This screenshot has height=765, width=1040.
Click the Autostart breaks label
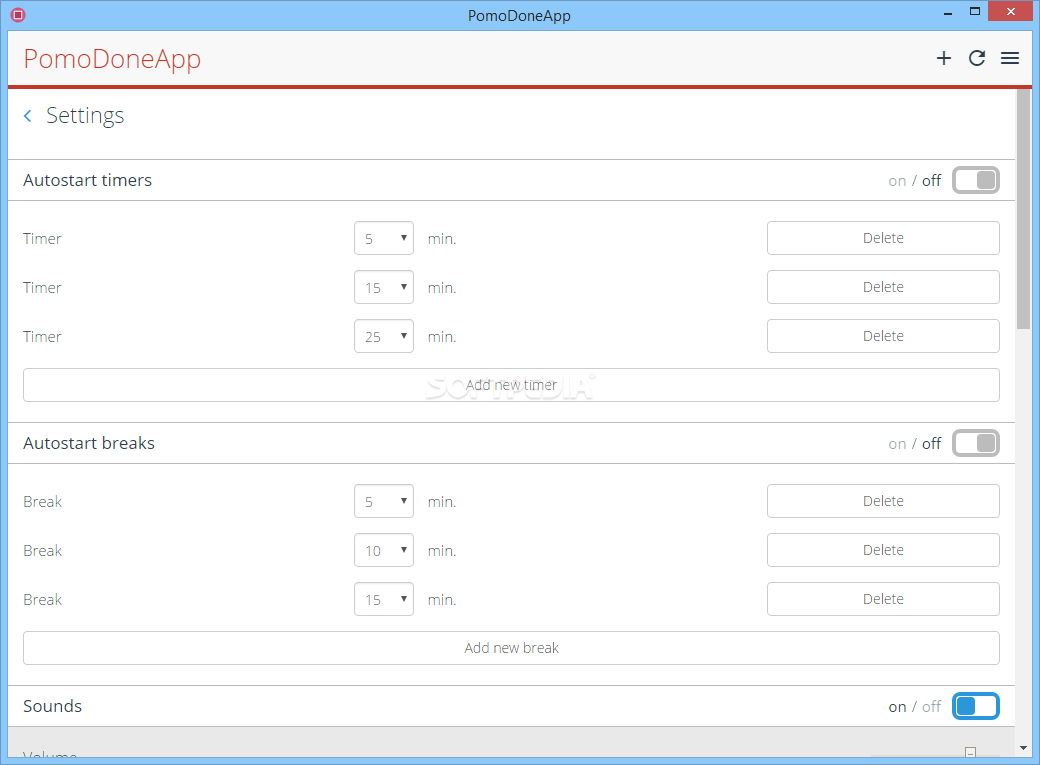click(89, 443)
